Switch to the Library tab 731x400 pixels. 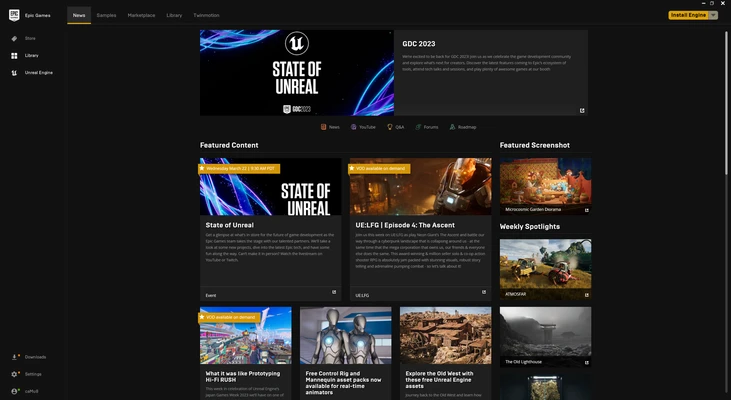click(174, 15)
